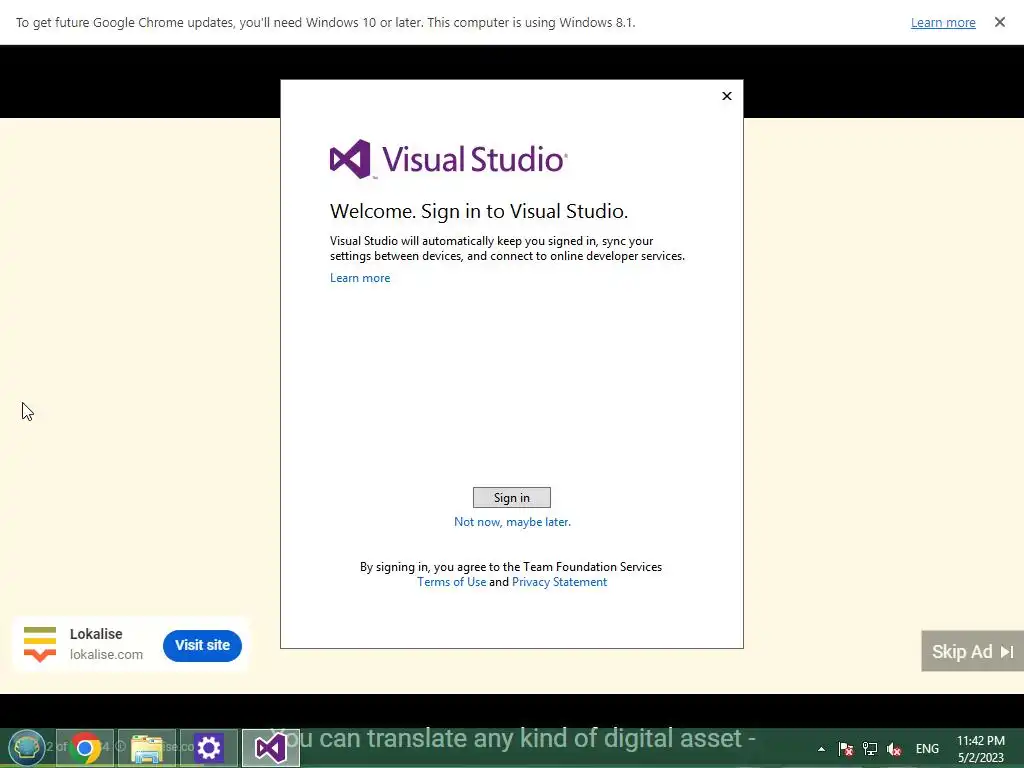Open Chrome update Learn more link
The width and height of the screenshot is (1024, 768).
tap(943, 22)
